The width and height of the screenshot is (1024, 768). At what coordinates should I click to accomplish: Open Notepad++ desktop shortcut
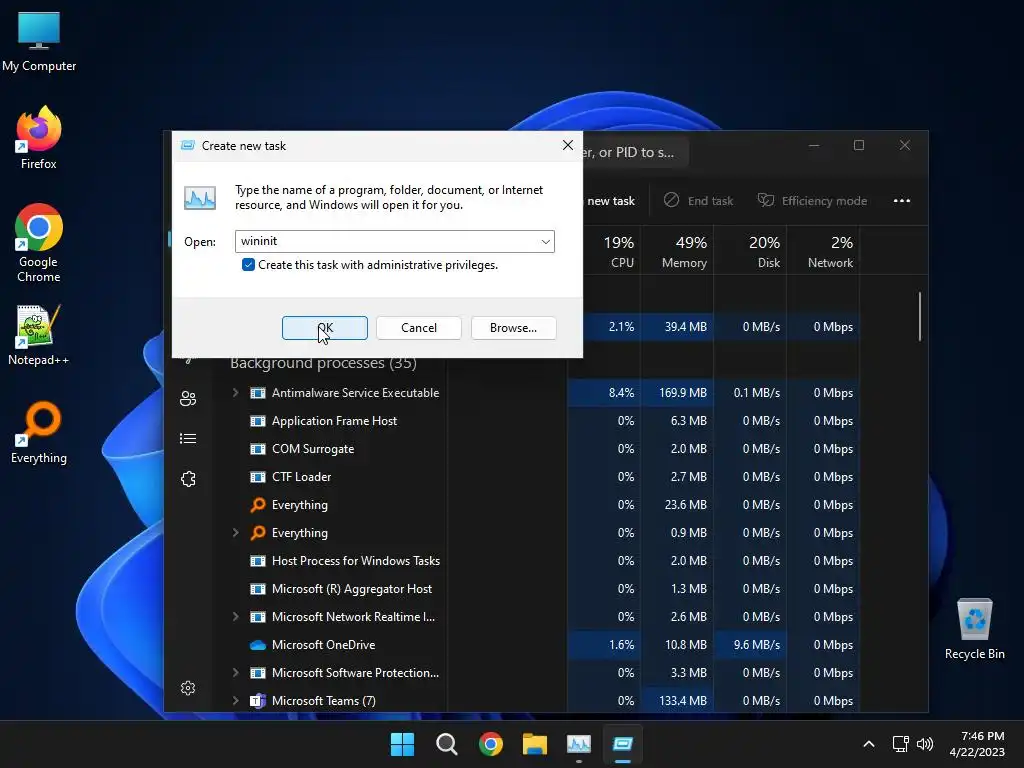click(39, 335)
